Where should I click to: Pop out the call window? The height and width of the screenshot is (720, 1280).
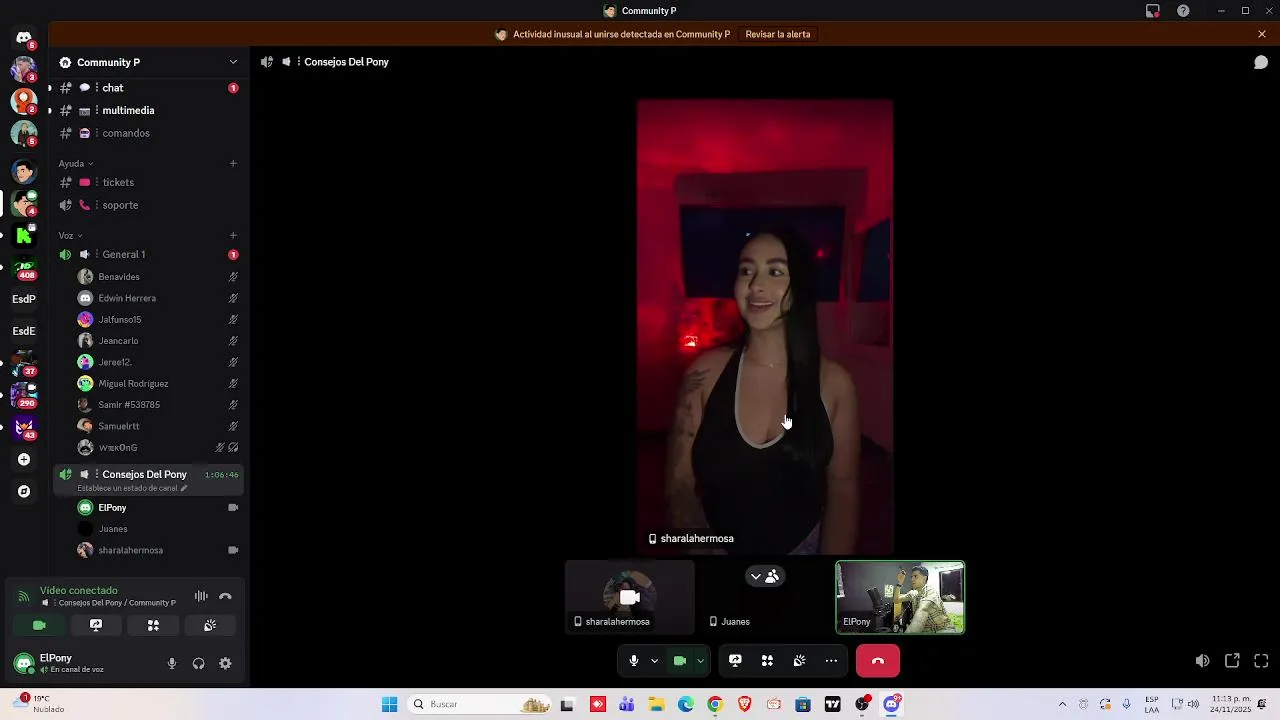pyautogui.click(x=1232, y=661)
